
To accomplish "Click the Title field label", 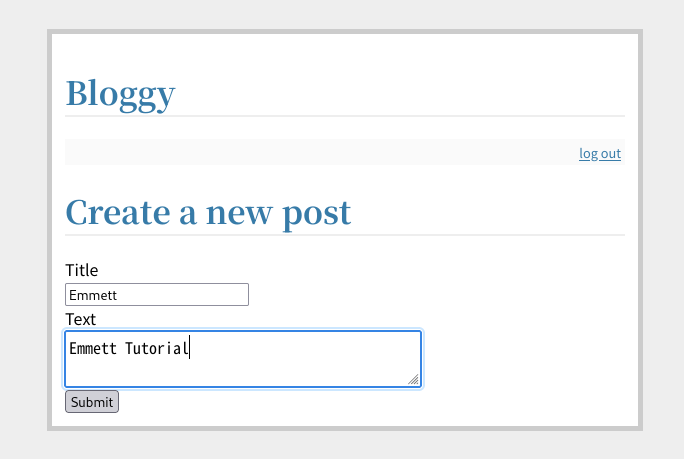I will coord(81,270).
